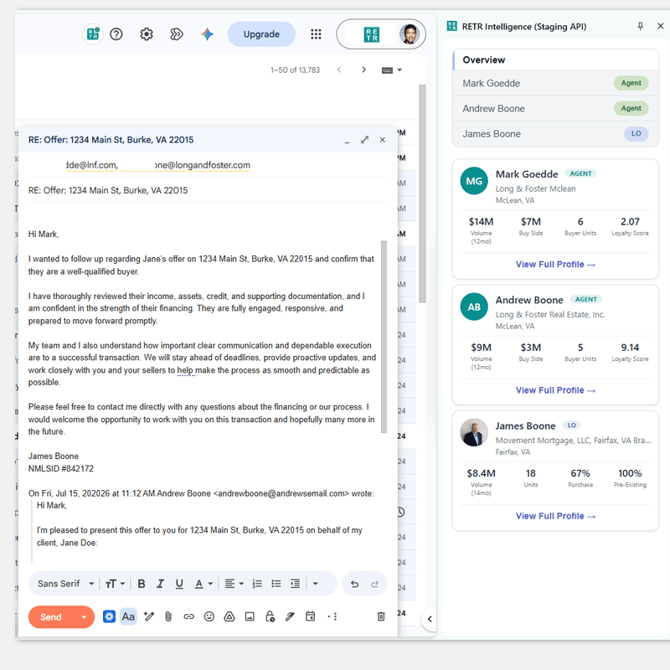This screenshot has height=670, width=670.
Task: Toggle the Aa formatting options bar
Action: [128, 617]
